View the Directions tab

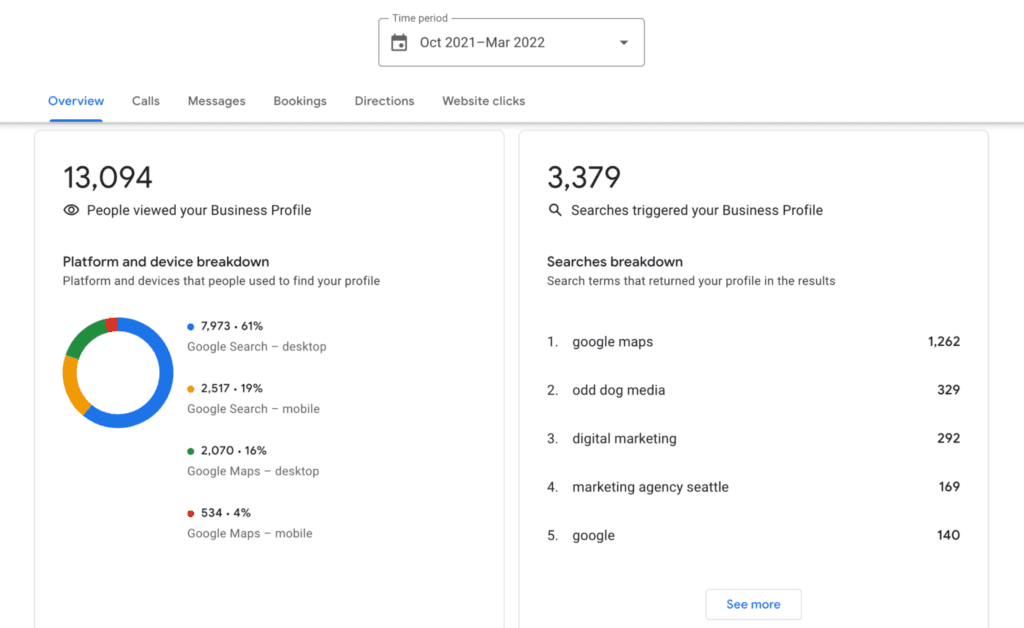(x=384, y=101)
